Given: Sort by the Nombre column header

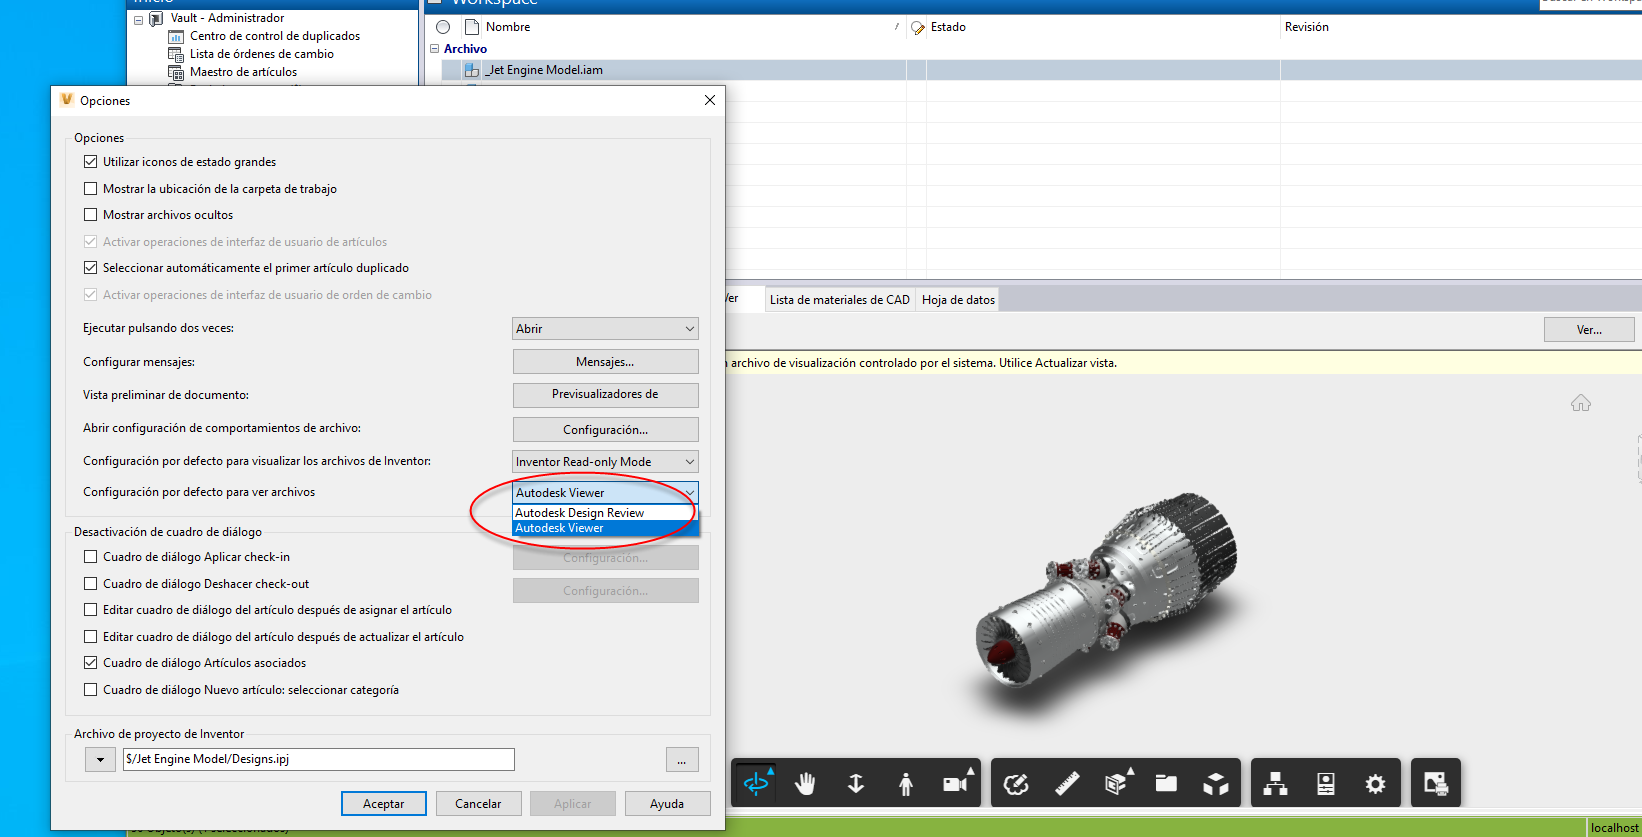Looking at the screenshot, I should [x=508, y=27].
